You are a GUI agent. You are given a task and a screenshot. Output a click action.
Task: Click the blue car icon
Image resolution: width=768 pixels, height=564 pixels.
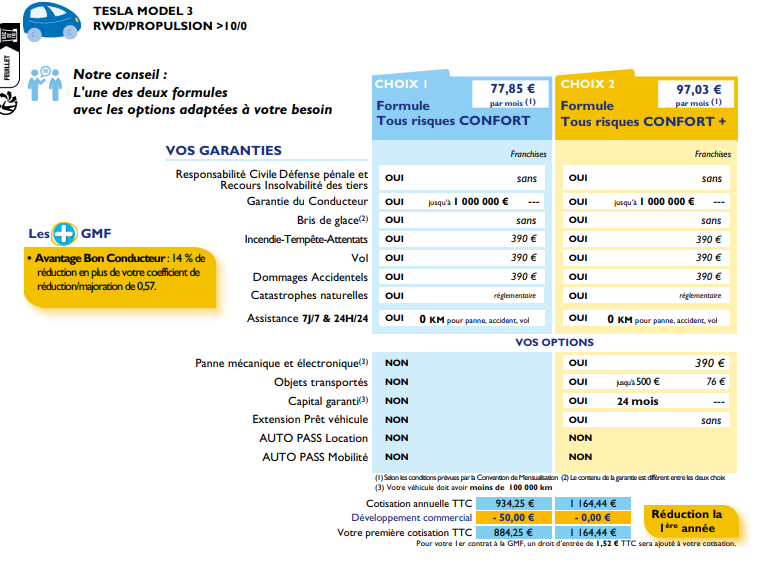pos(52,22)
